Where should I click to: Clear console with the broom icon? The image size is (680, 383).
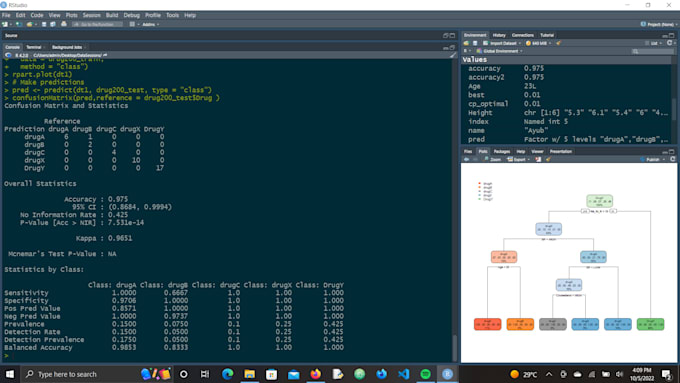point(452,55)
